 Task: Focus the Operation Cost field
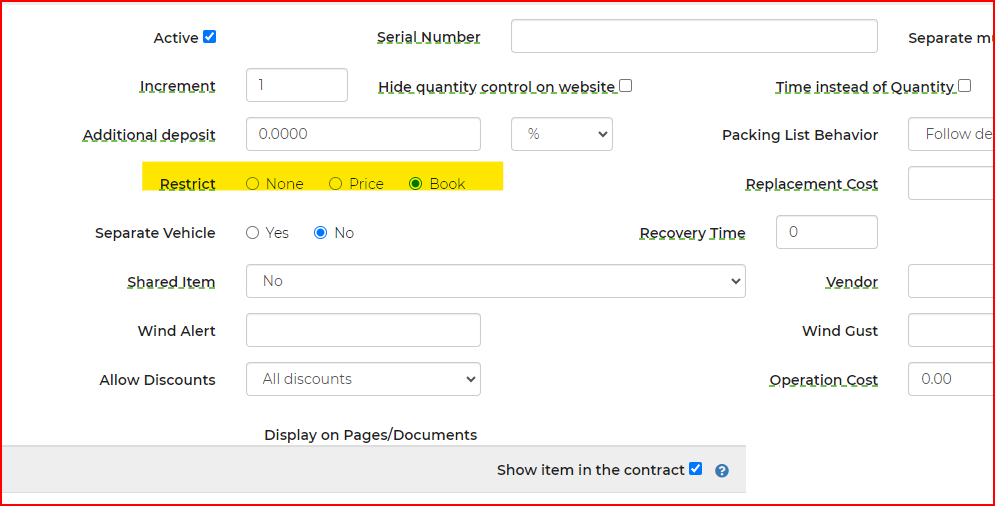[x=950, y=379]
